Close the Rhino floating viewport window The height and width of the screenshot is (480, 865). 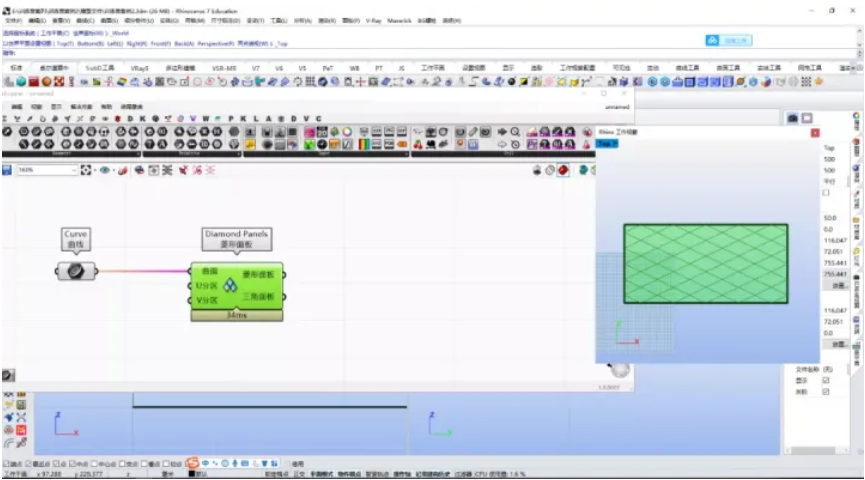coord(814,132)
